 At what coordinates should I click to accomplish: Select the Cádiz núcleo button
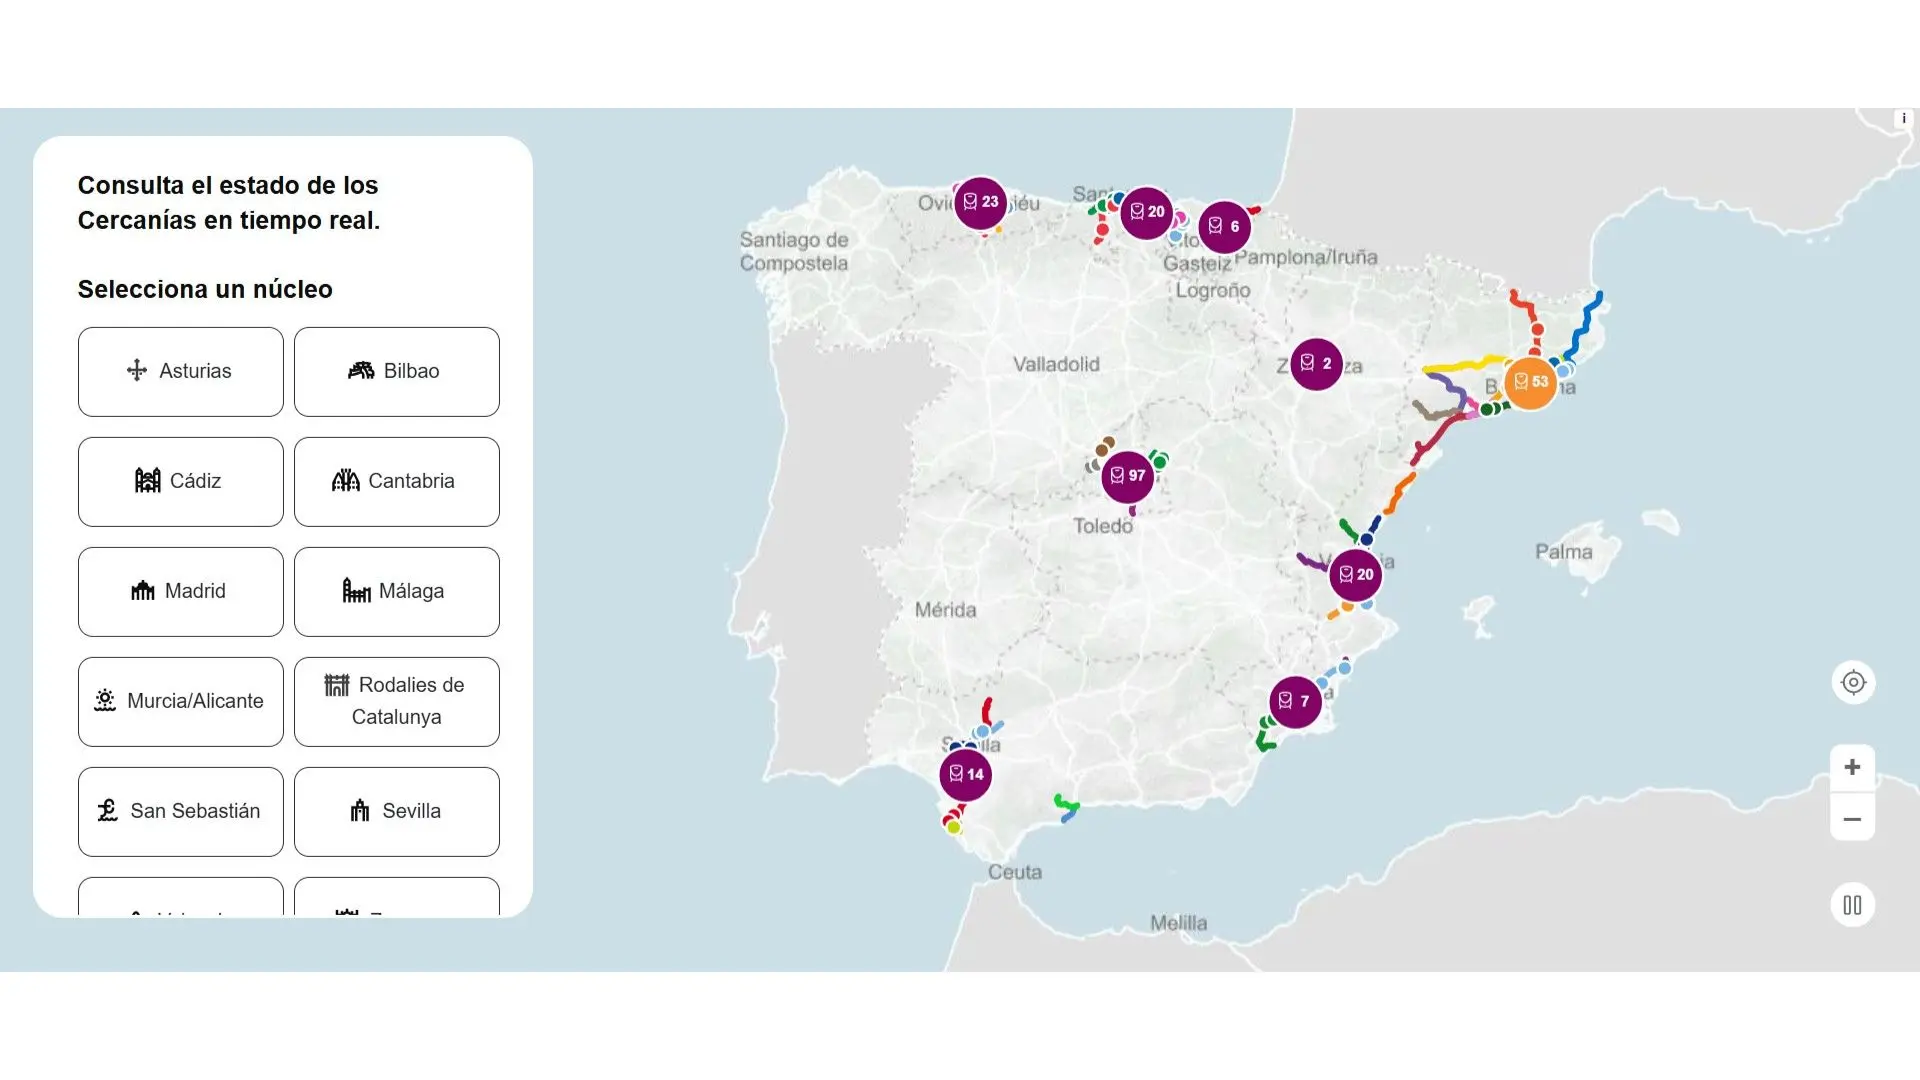(x=180, y=481)
